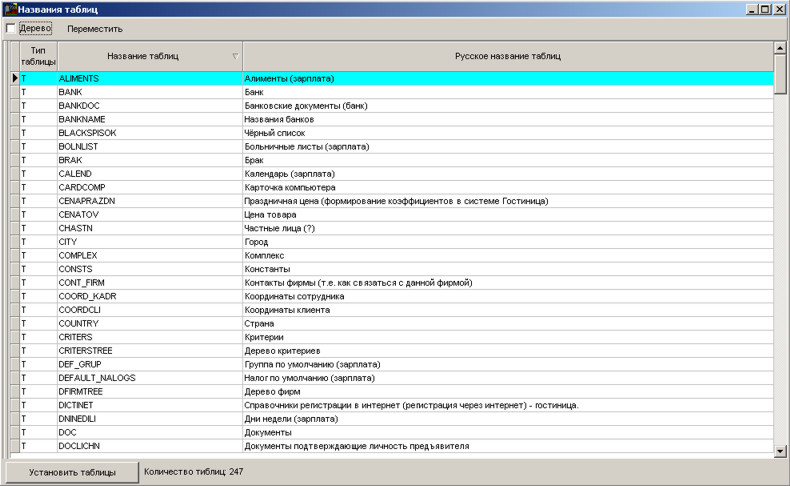Screen dimensions: 790x486
Task: Open the Переместить menu
Action: click(95, 29)
